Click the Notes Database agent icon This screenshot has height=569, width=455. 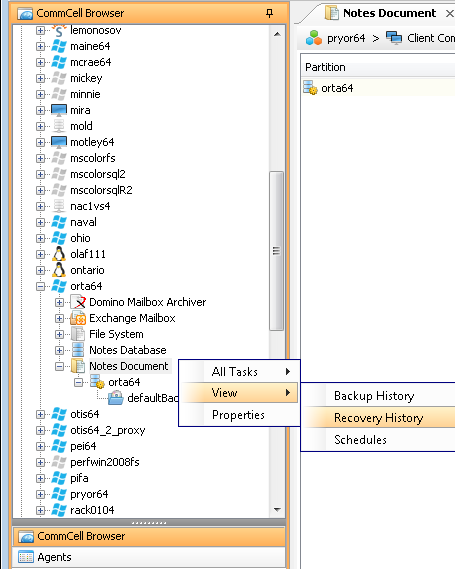[78, 350]
